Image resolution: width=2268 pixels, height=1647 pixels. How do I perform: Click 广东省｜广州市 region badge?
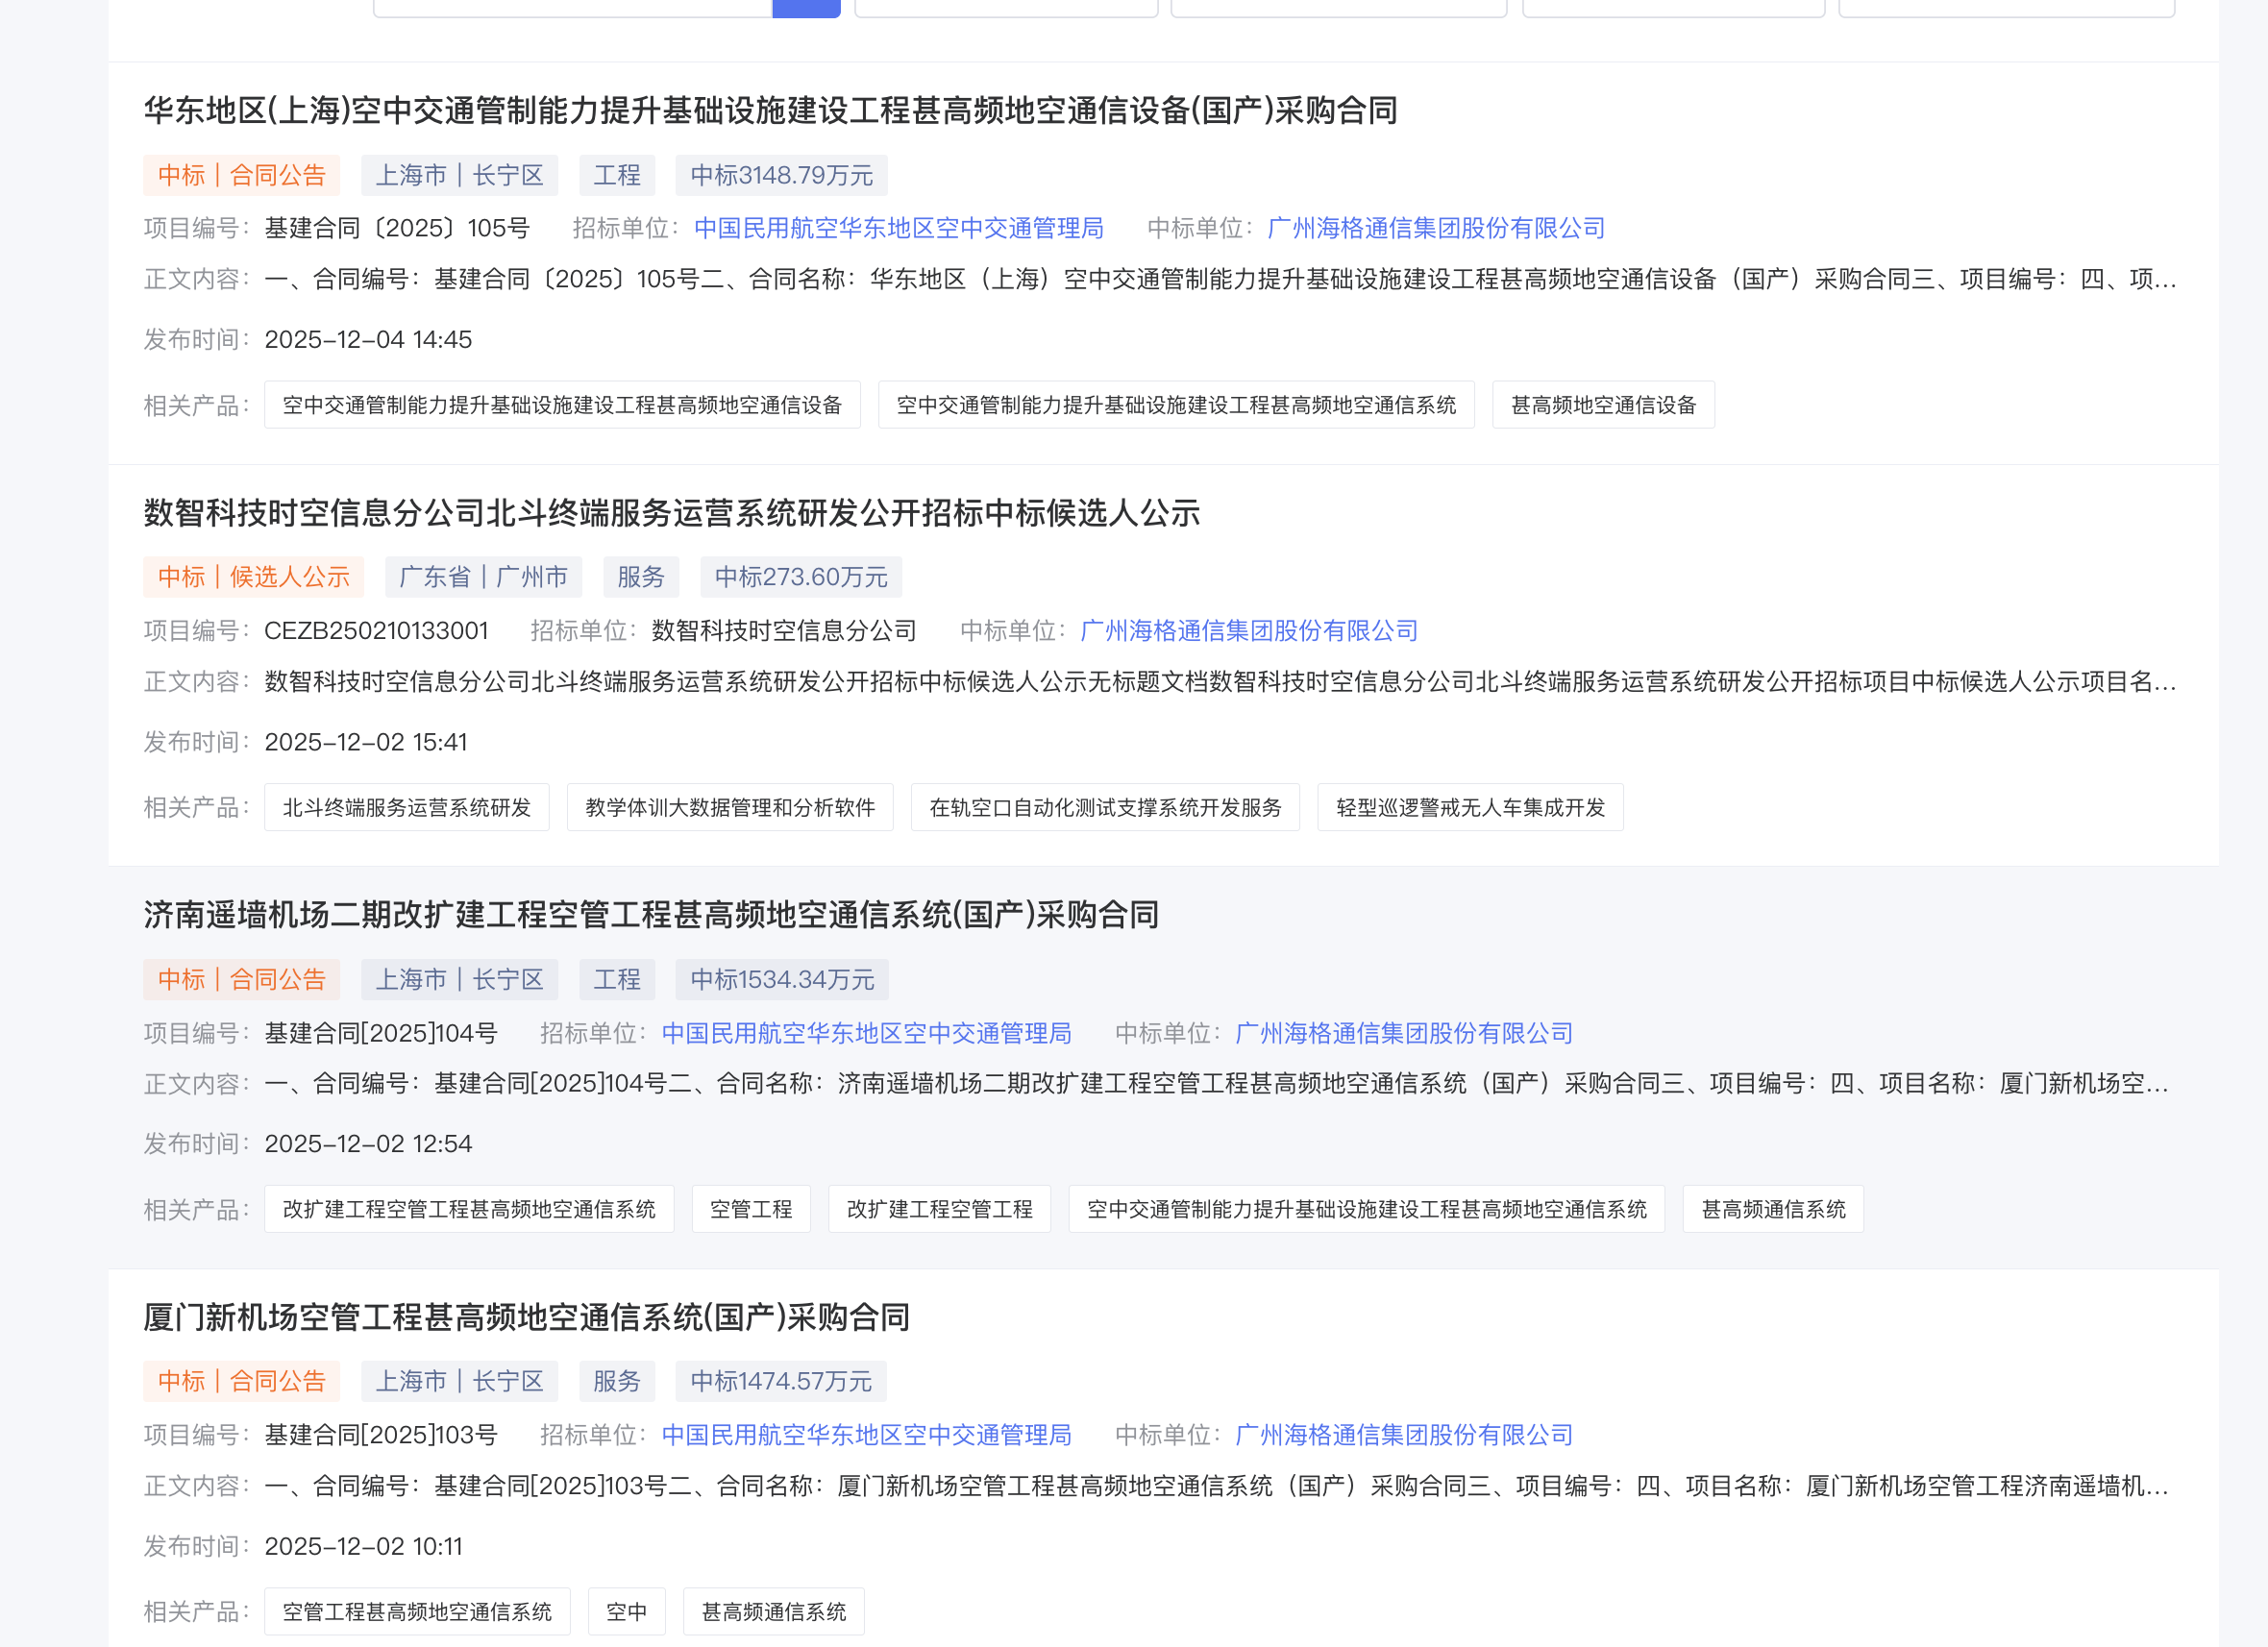pyautogui.click(x=483, y=577)
